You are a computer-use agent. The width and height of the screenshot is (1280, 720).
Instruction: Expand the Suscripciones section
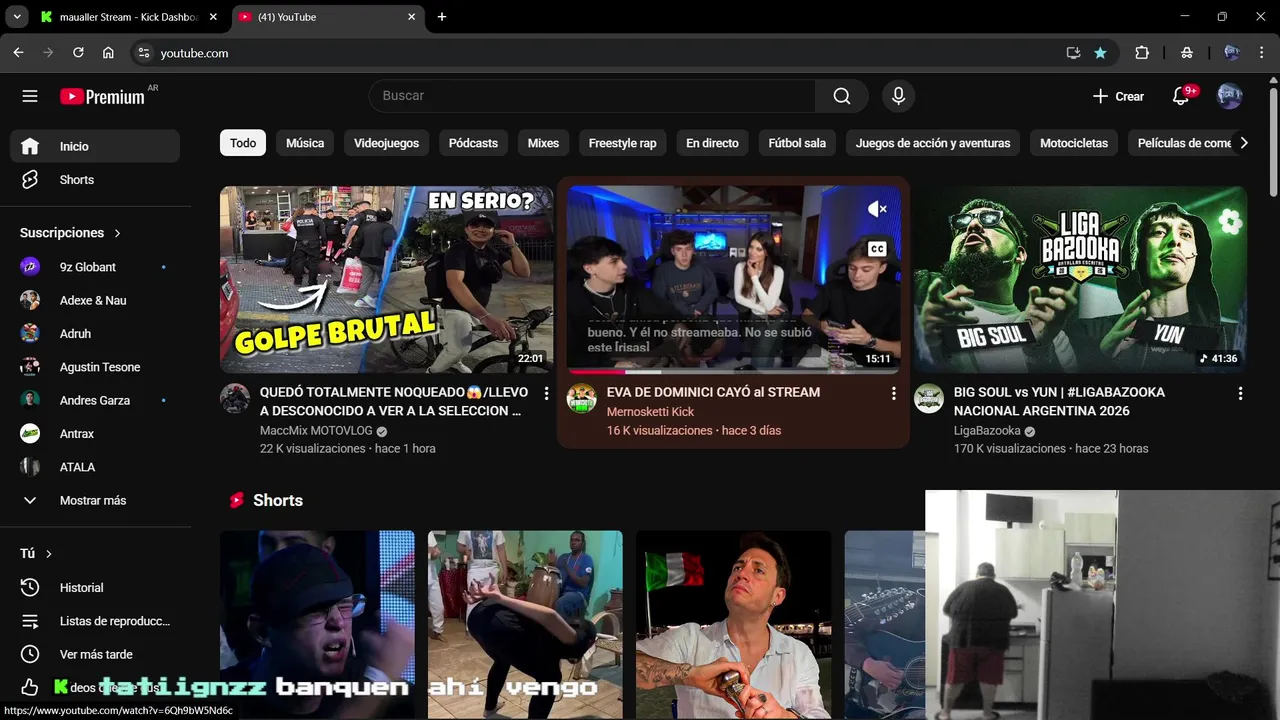(70, 233)
